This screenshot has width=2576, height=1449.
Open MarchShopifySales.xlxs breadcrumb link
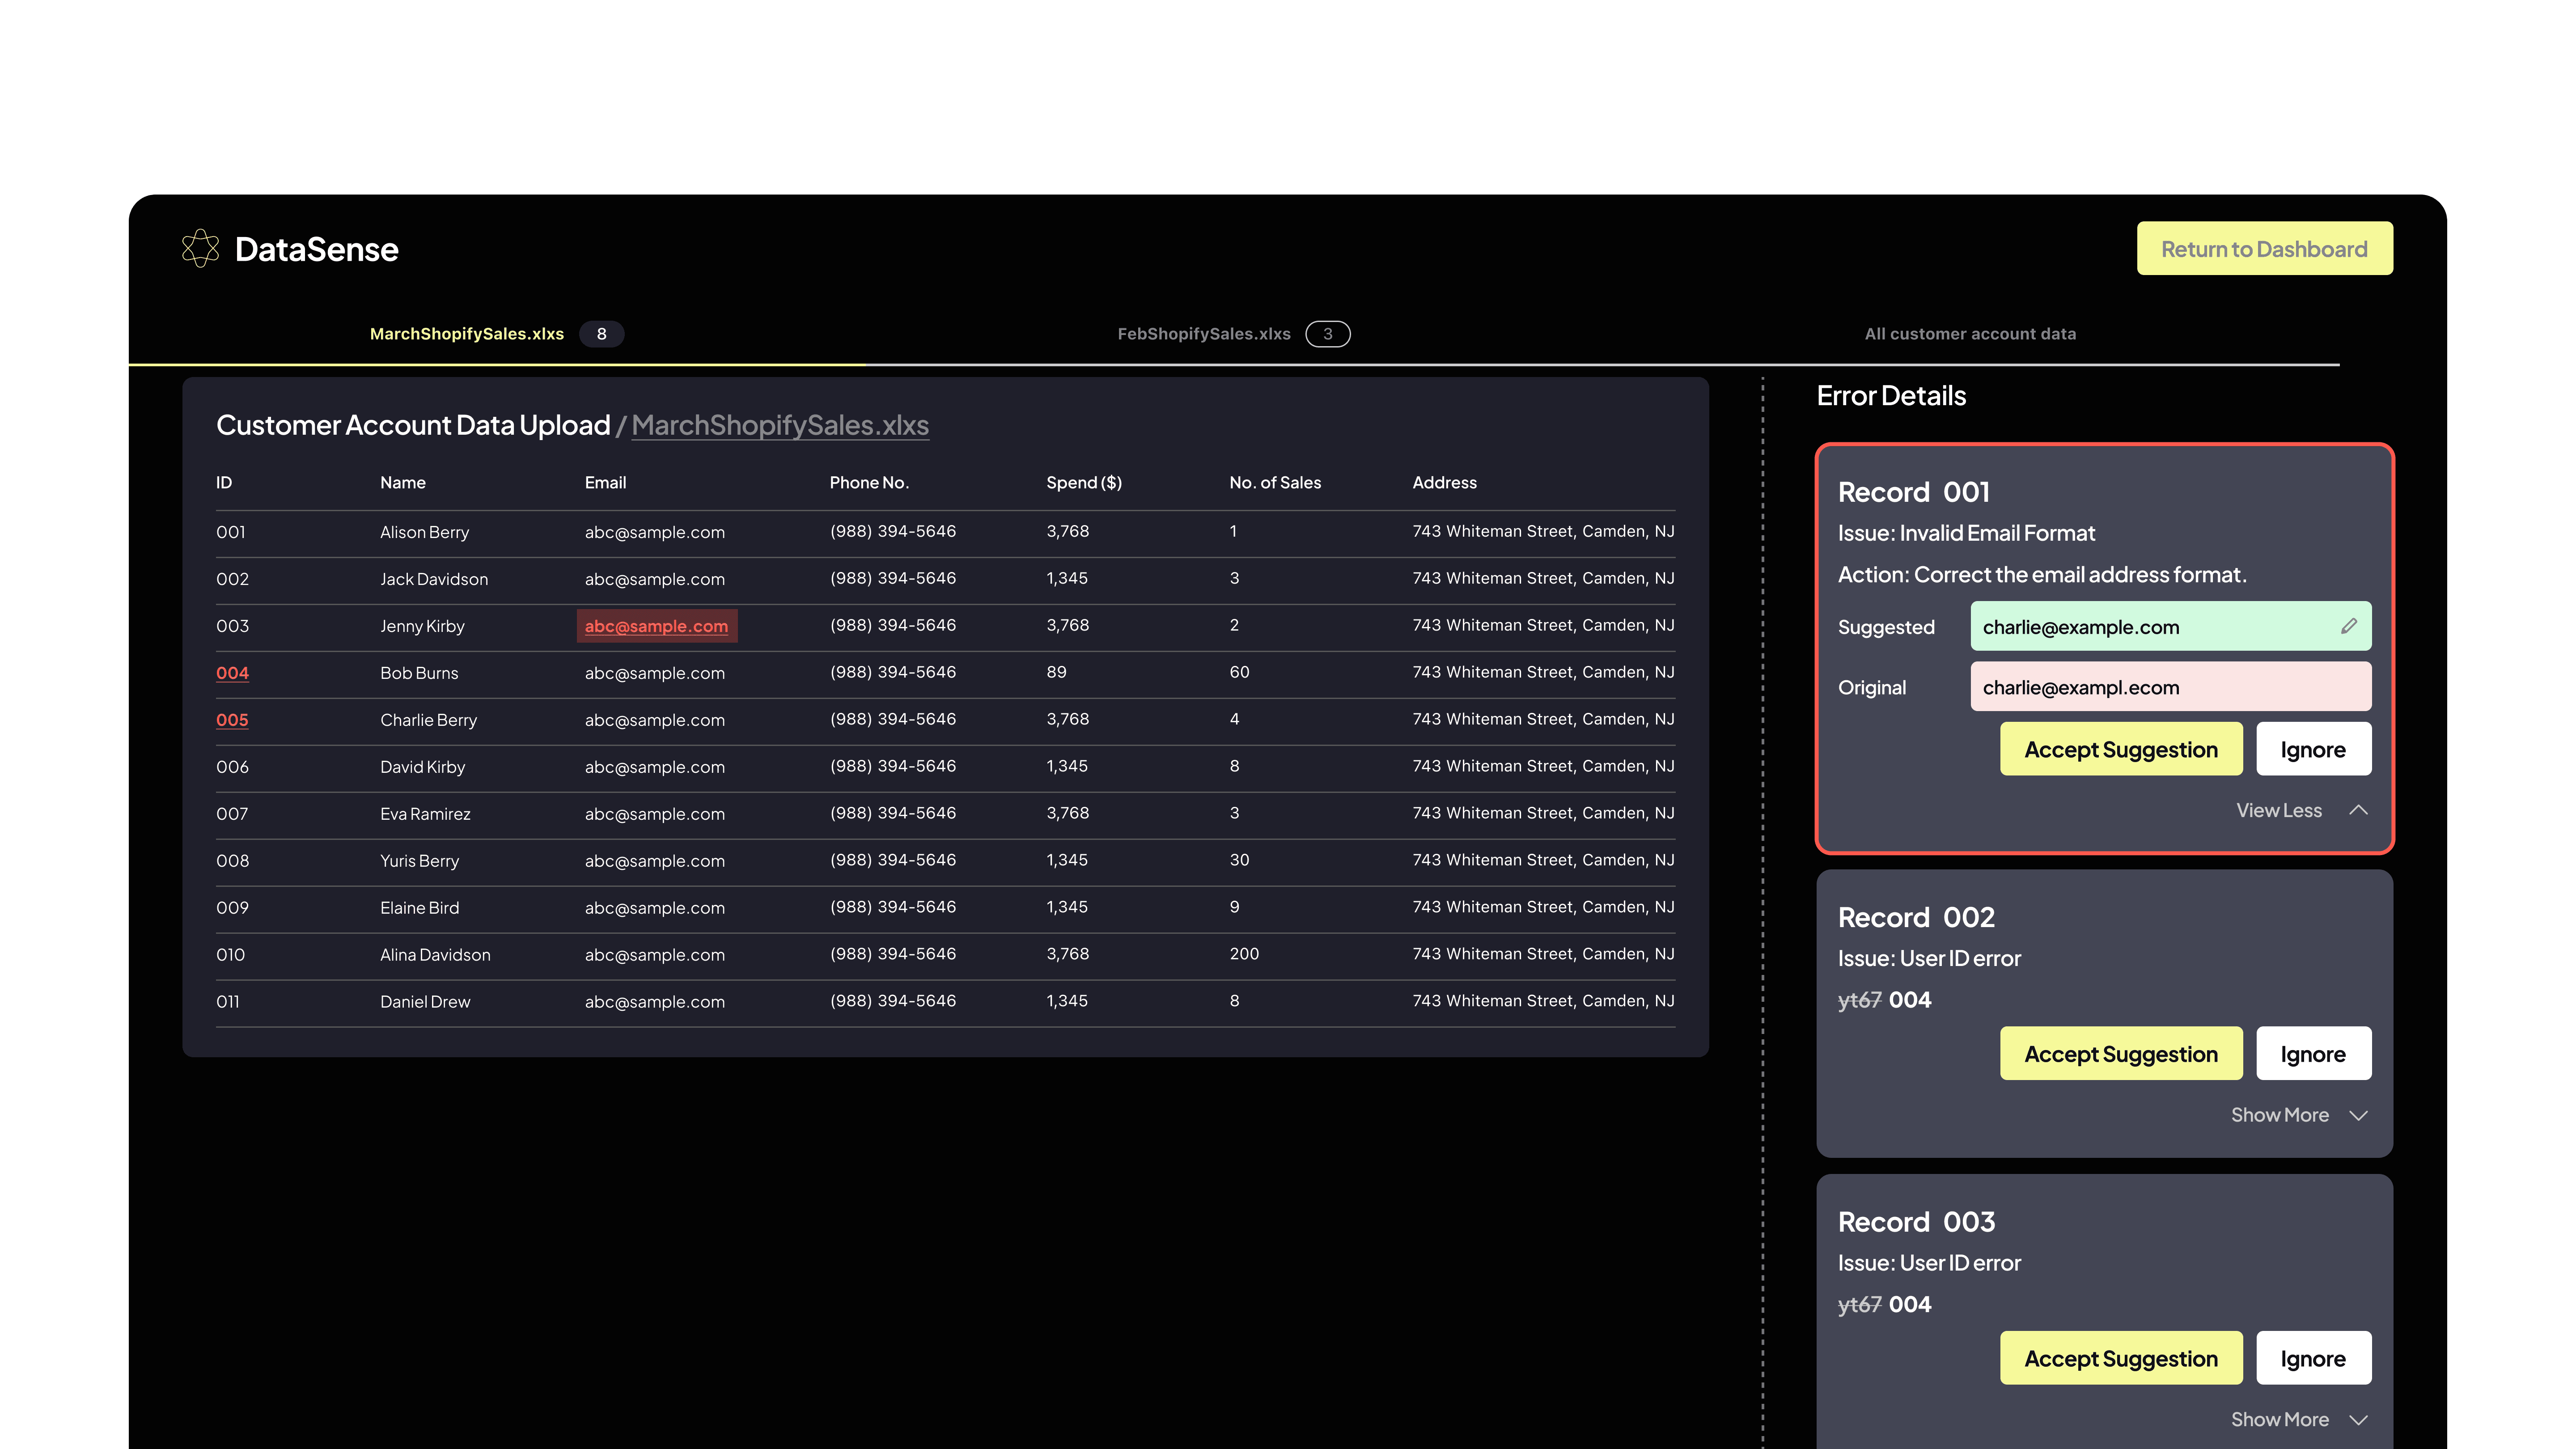780,425
